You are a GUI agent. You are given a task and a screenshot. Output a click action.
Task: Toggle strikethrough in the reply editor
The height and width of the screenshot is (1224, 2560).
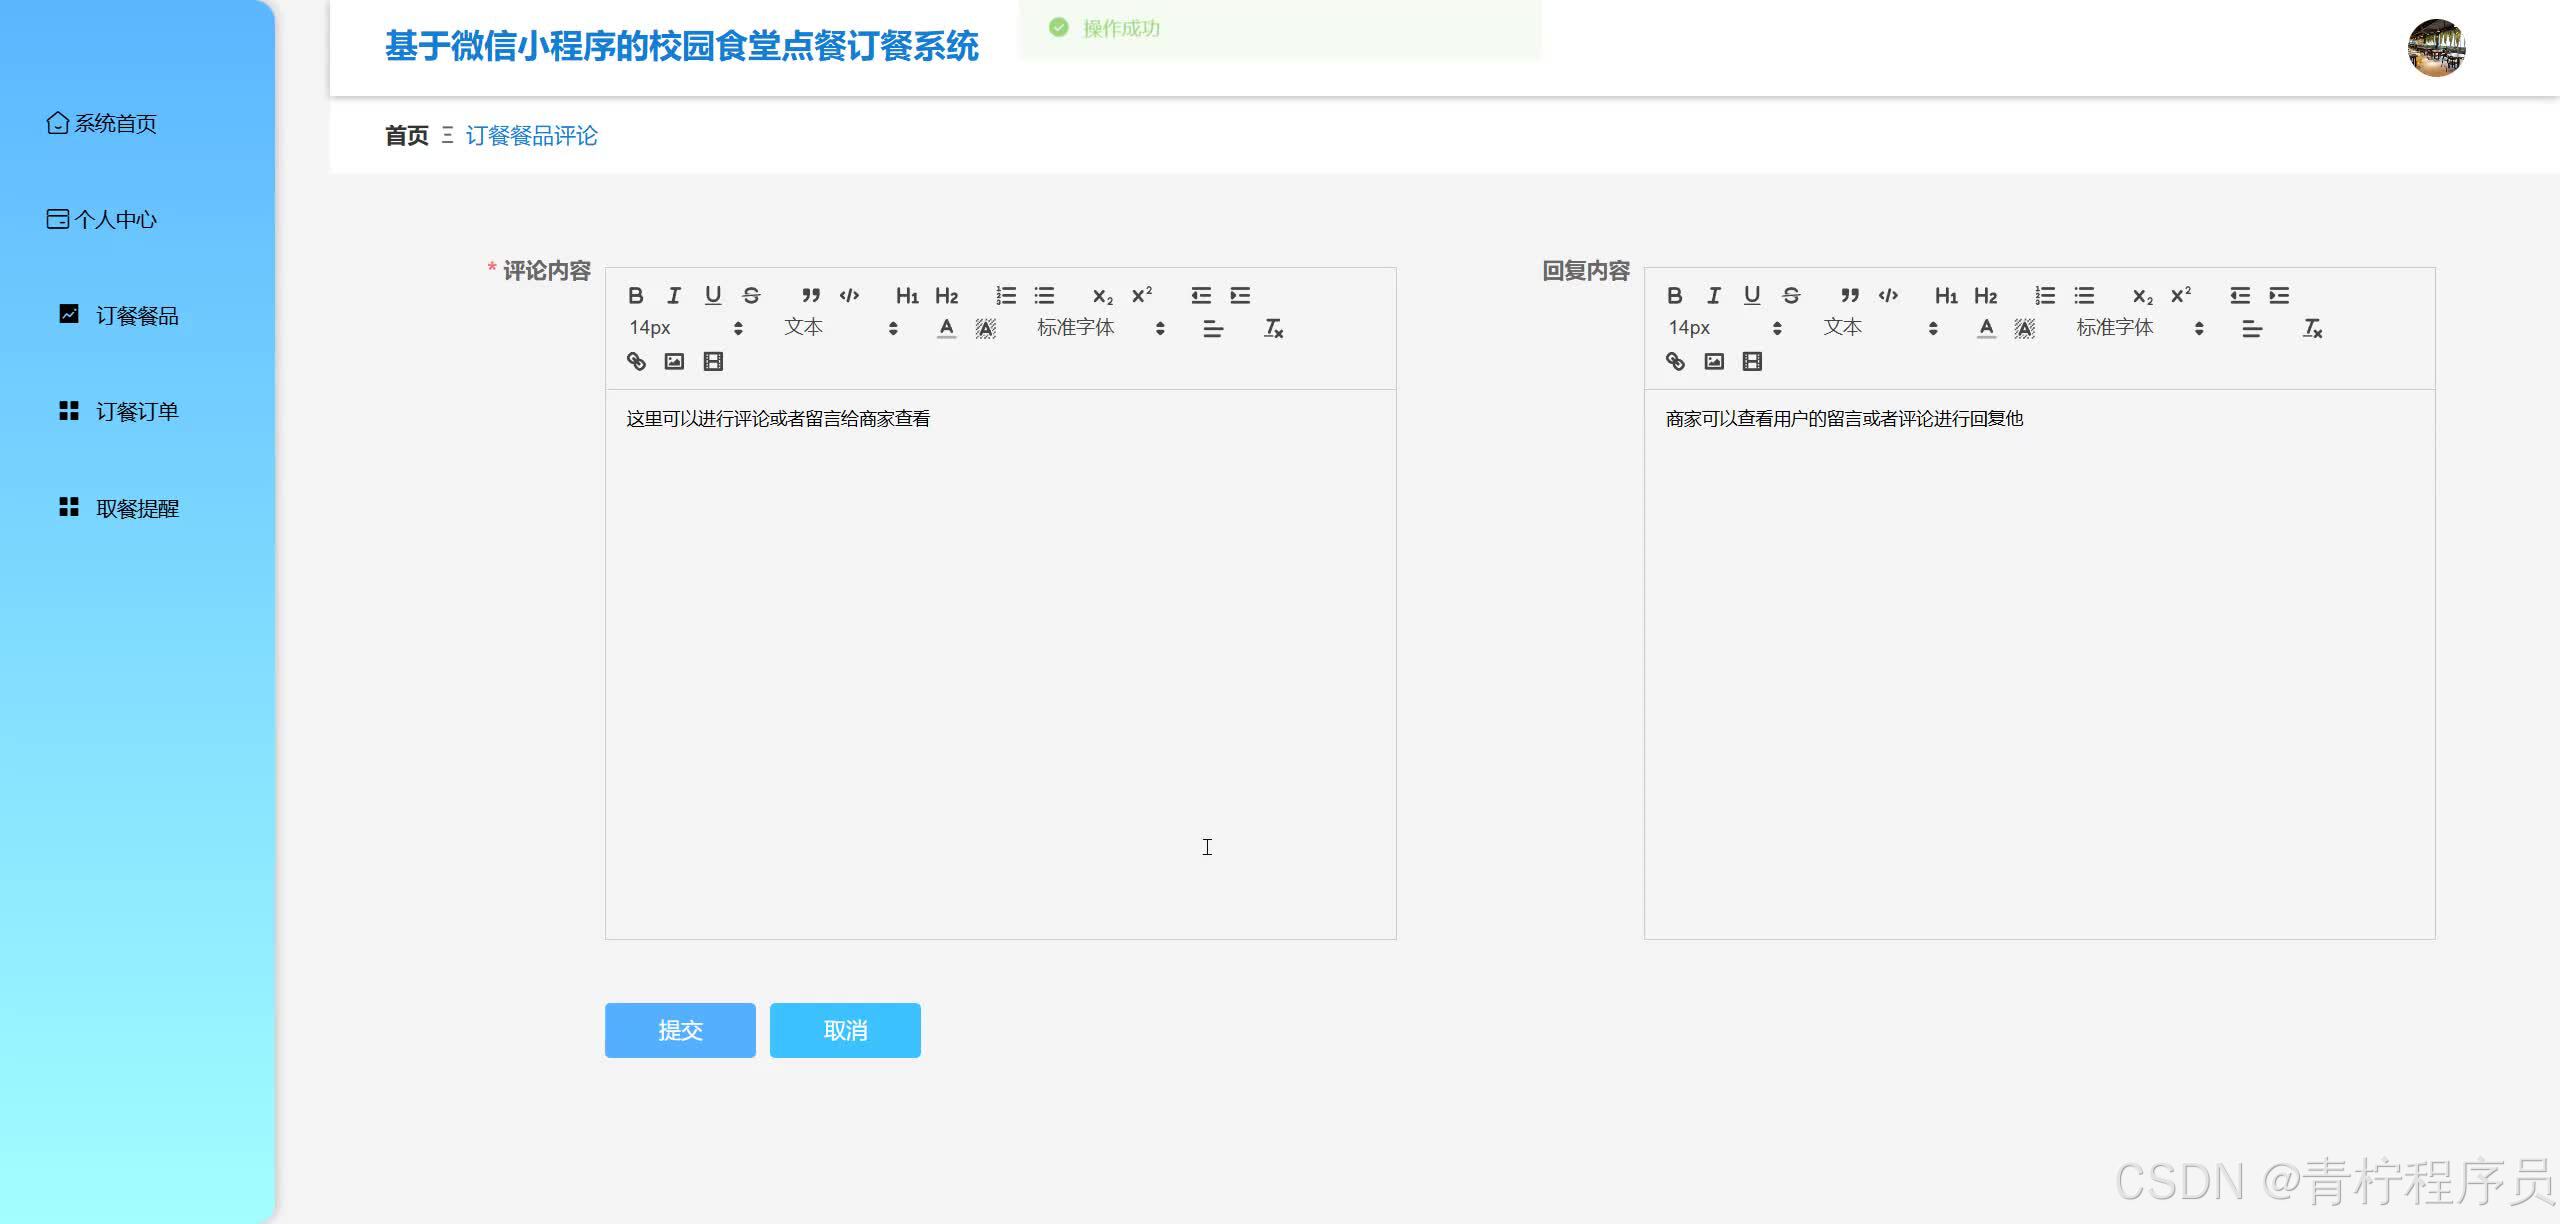pyautogui.click(x=1790, y=295)
